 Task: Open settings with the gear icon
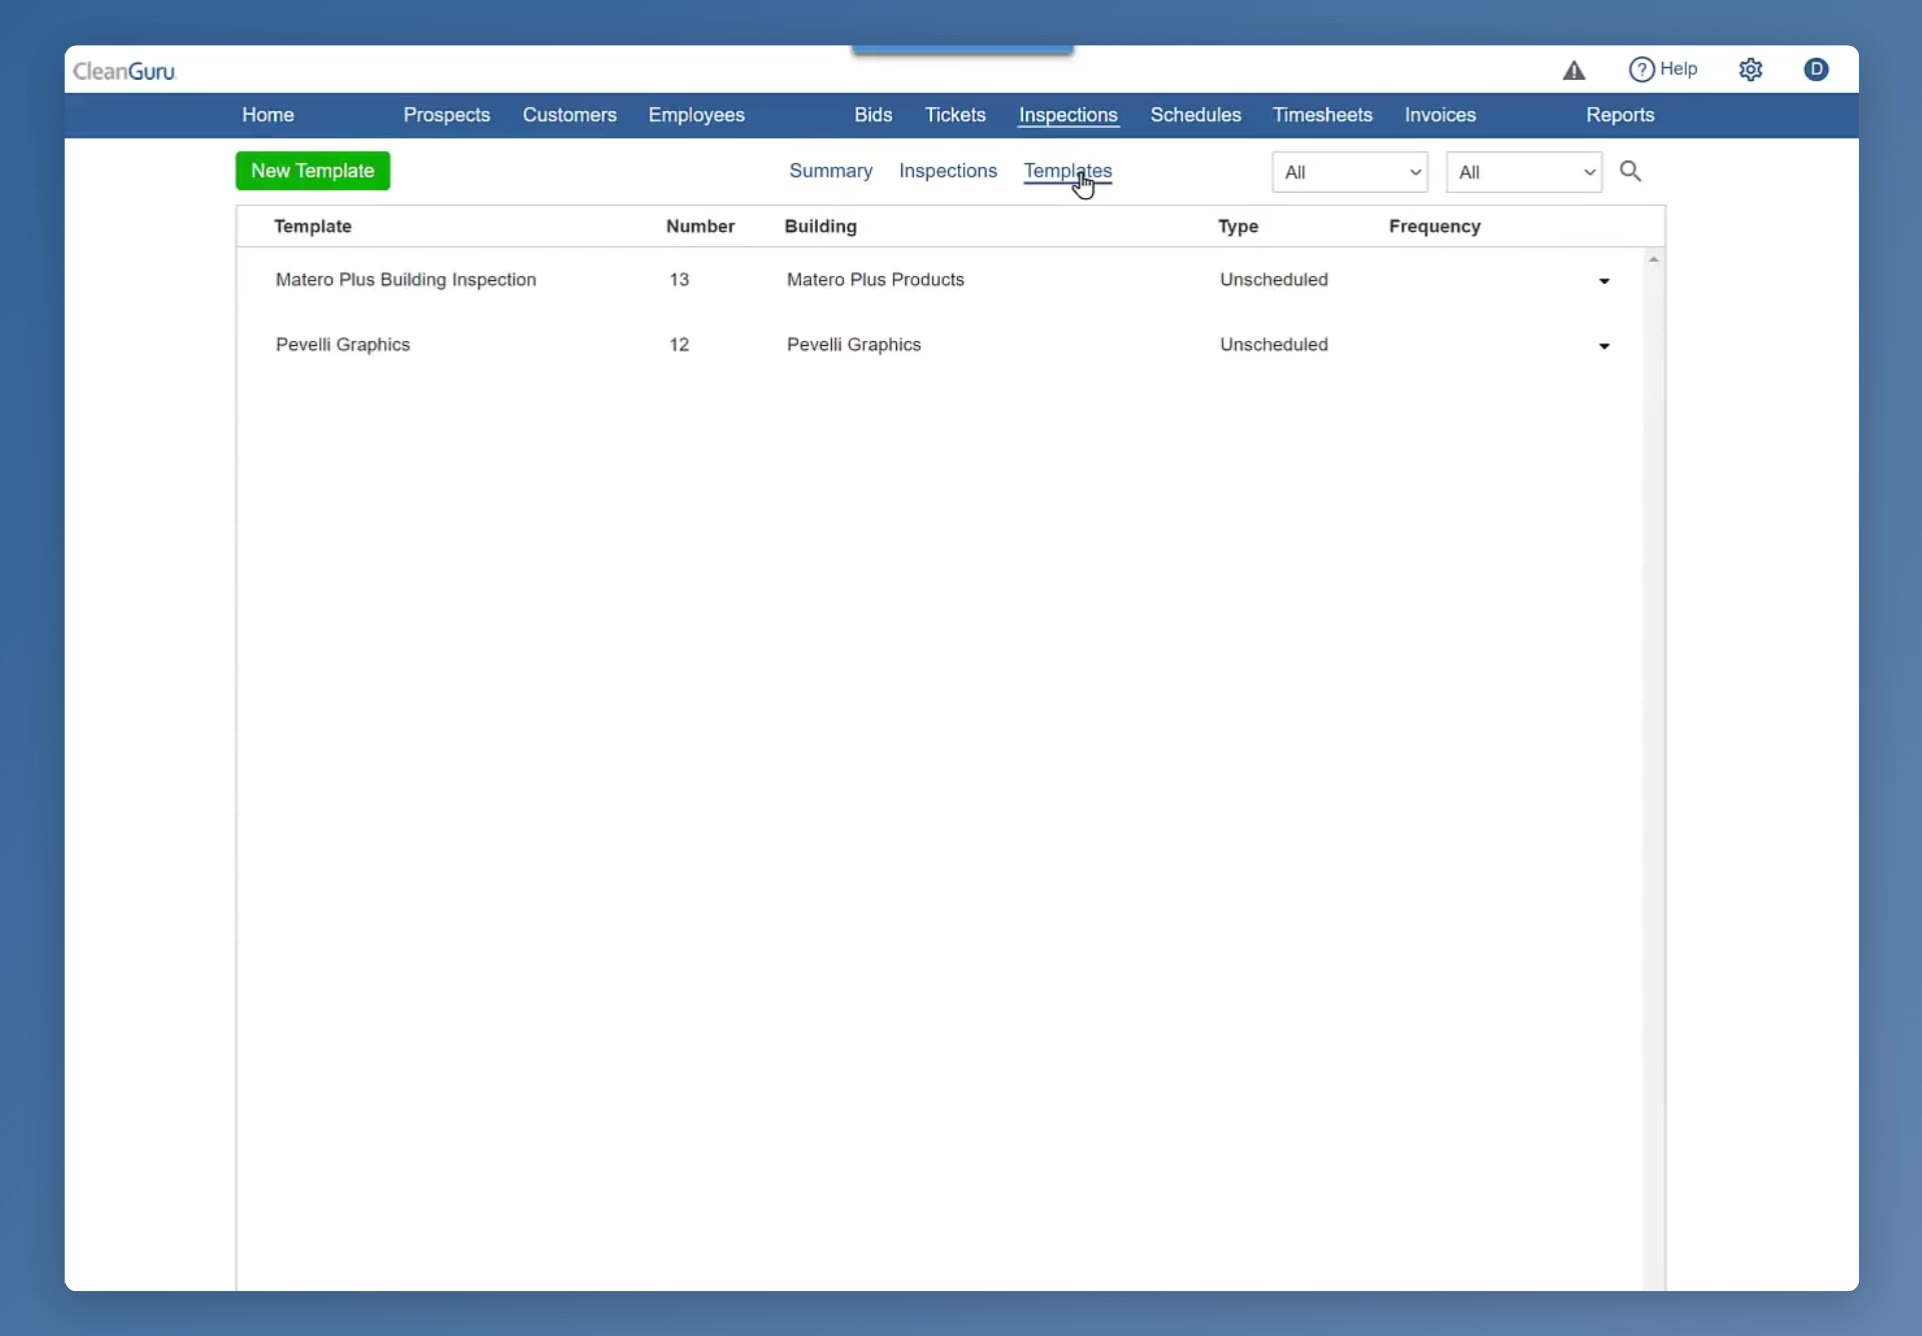point(1750,69)
